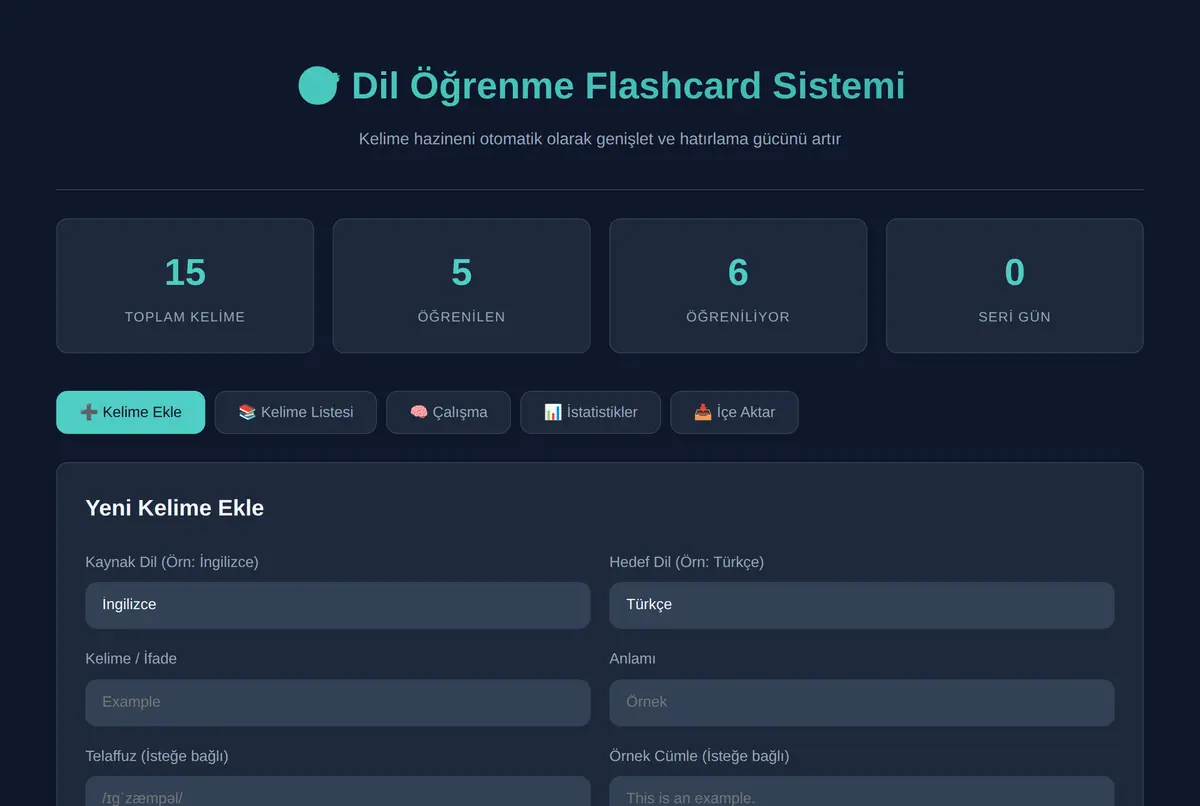Click the round logo icon beside the title

coord(319,85)
